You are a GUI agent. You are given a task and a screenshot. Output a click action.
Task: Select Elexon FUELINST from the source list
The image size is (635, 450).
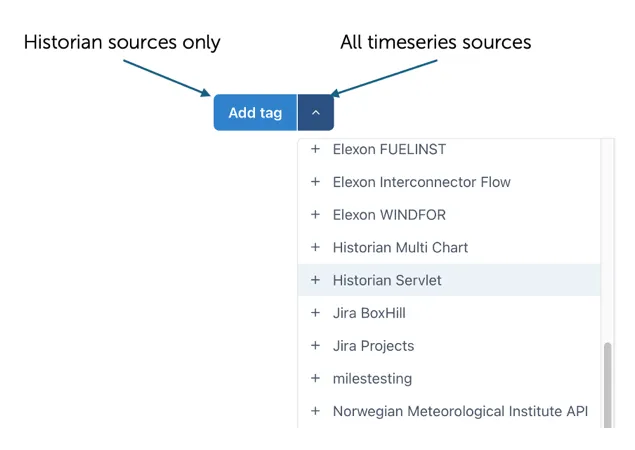click(x=389, y=149)
